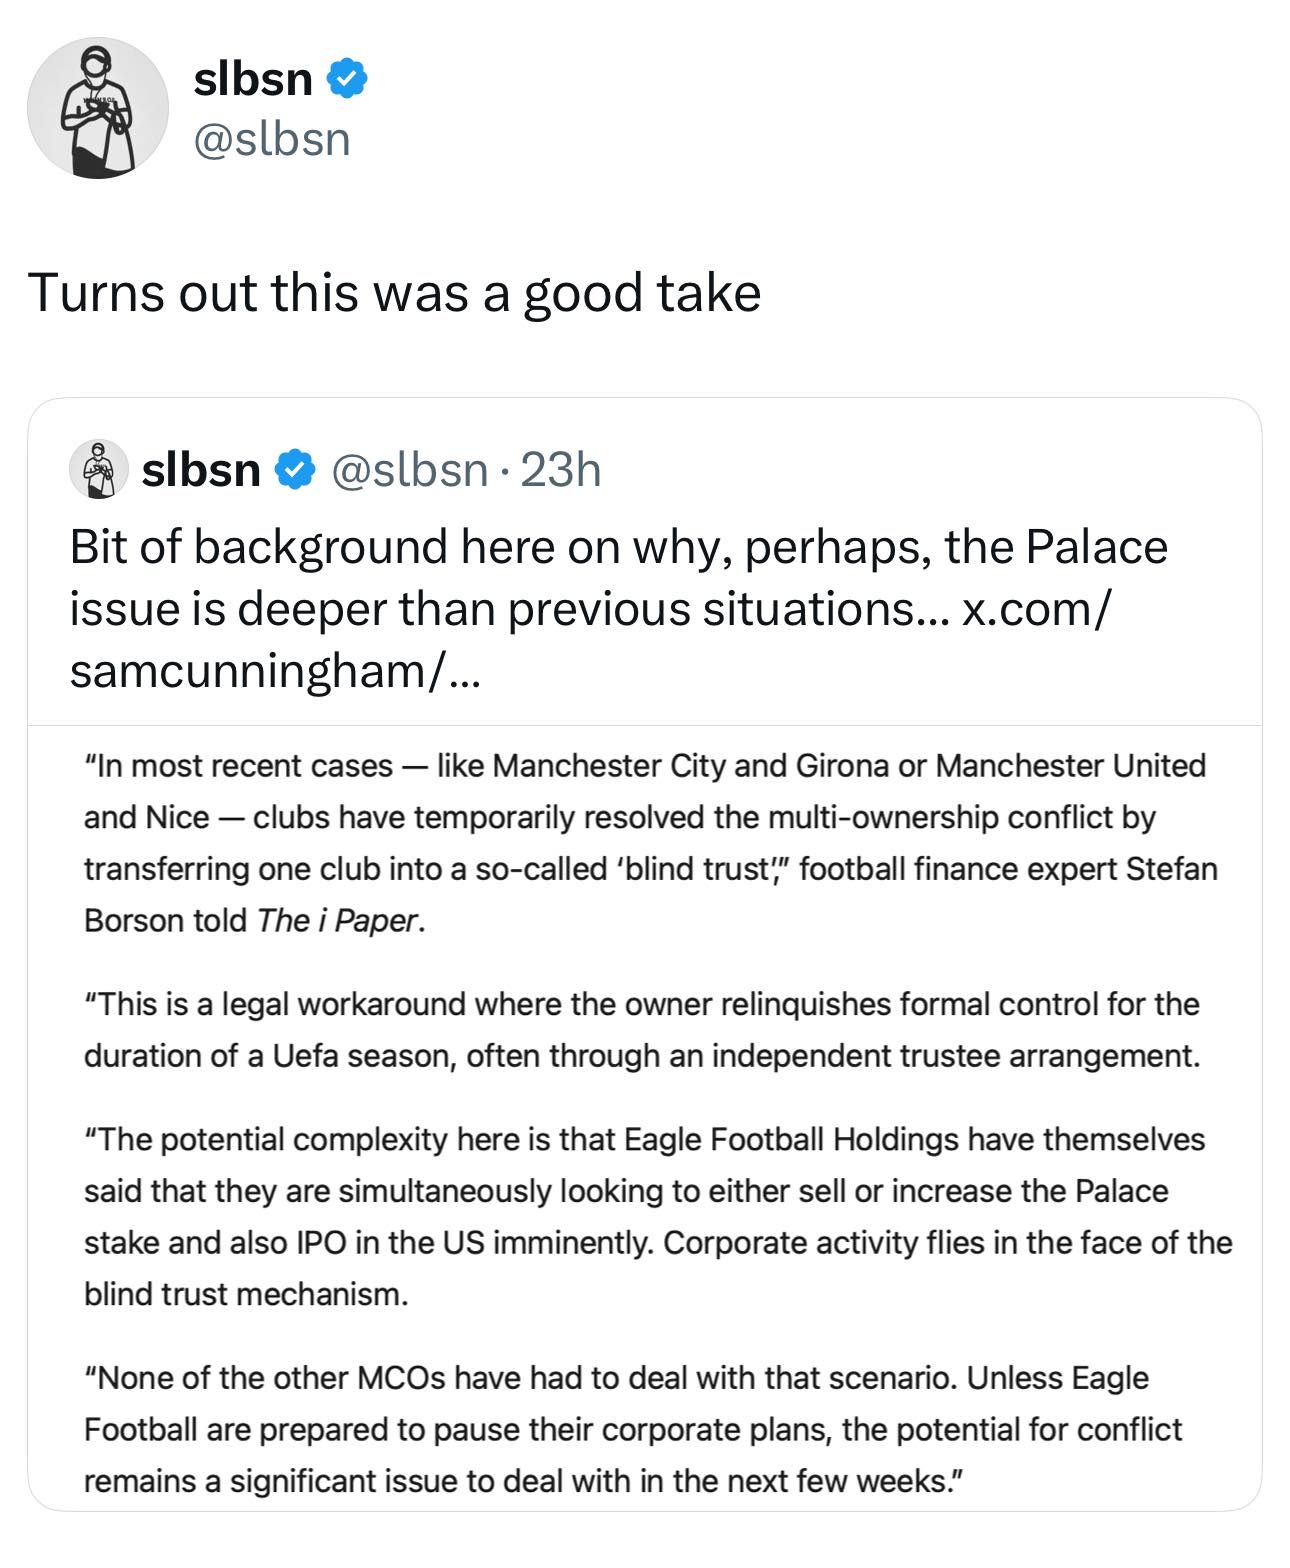The width and height of the screenshot is (1290, 1568).
Task: Open the large slbsn profile avatar
Action: 97,108
